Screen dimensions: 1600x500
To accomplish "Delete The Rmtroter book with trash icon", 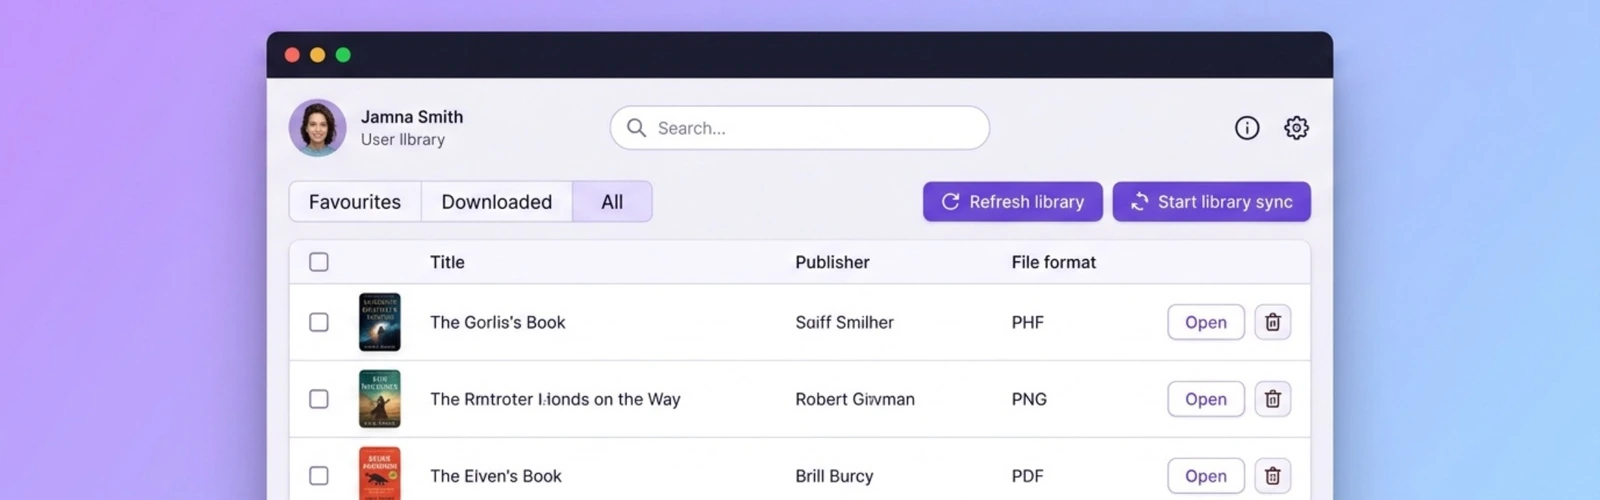I will [1272, 399].
